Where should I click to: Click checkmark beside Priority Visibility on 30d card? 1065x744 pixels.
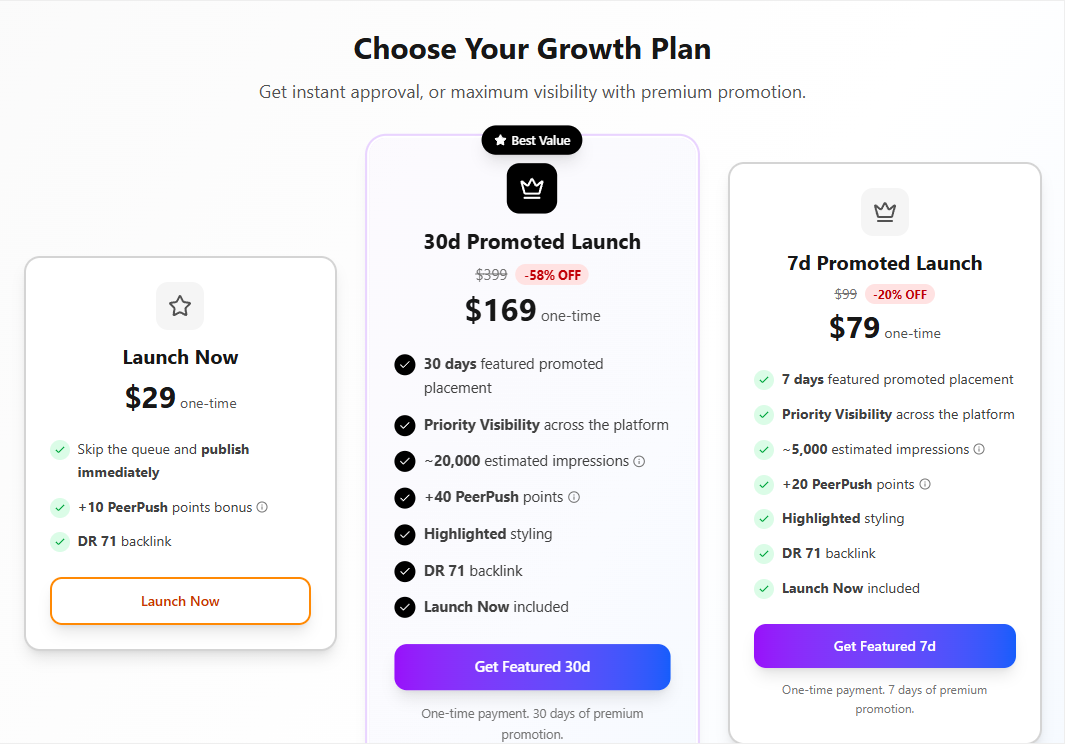coord(405,424)
